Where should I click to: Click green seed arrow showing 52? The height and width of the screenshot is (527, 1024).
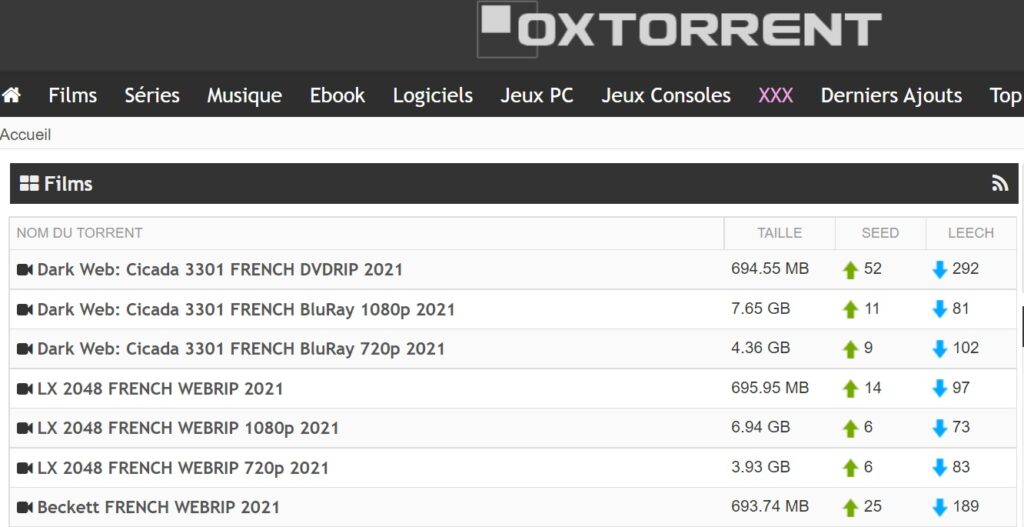(x=850, y=270)
